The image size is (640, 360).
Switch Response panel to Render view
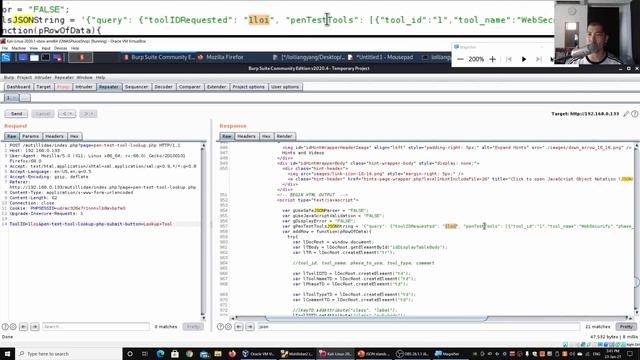(284, 136)
